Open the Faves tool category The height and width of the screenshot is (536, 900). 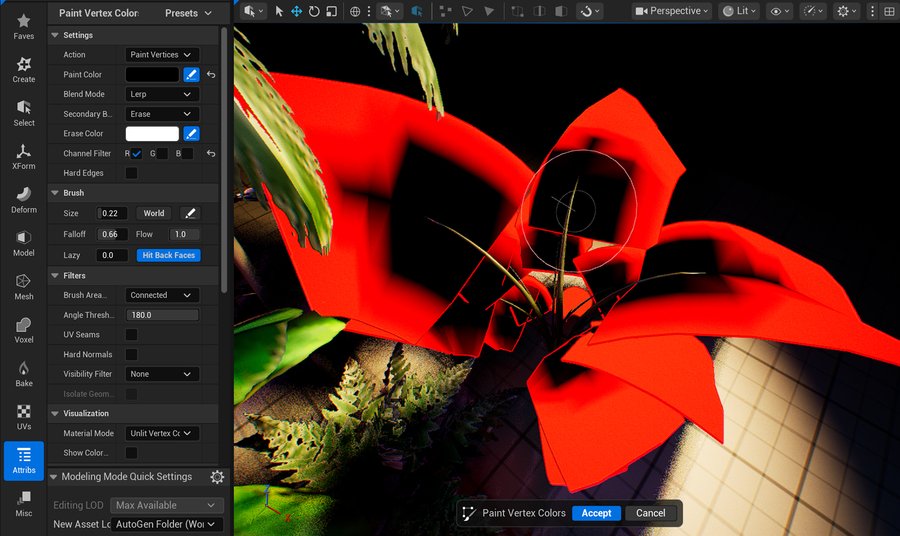coord(23,26)
